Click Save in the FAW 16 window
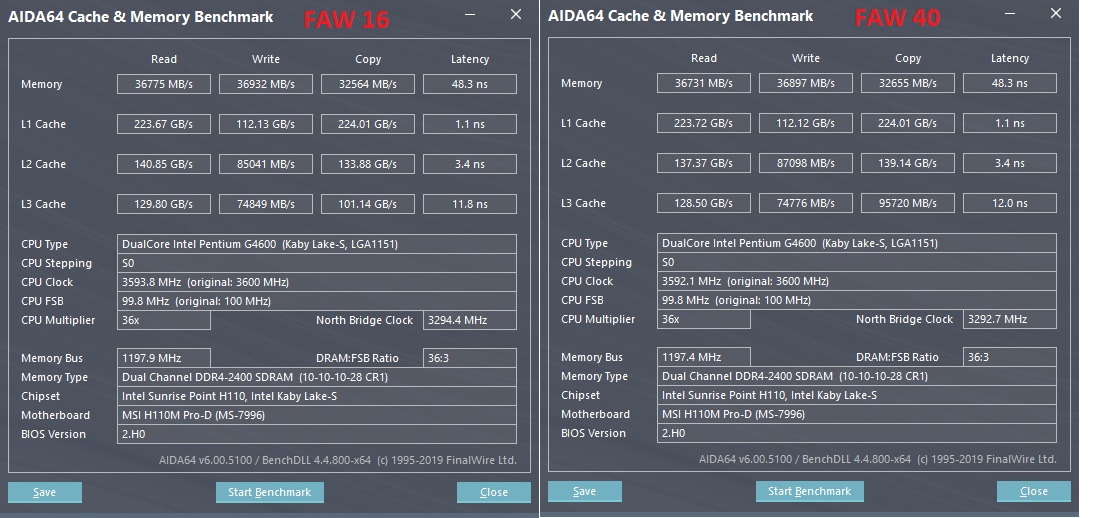 pos(45,492)
